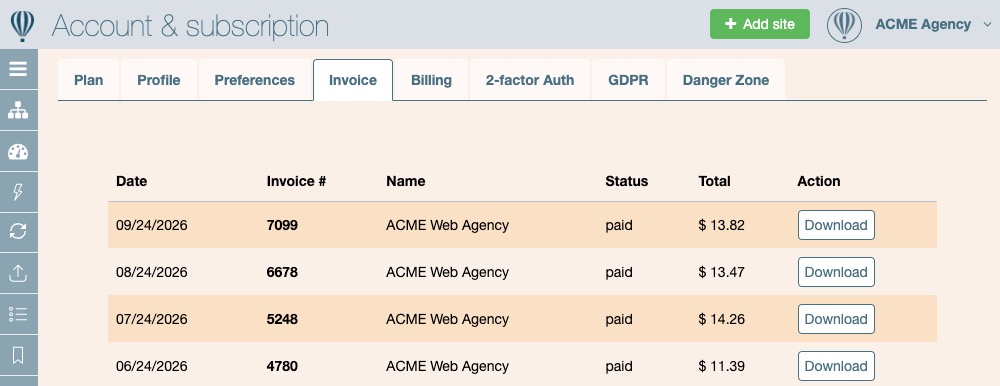Click the Total column header
Image resolution: width=1000 pixels, height=386 pixels.
pyautogui.click(x=714, y=181)
